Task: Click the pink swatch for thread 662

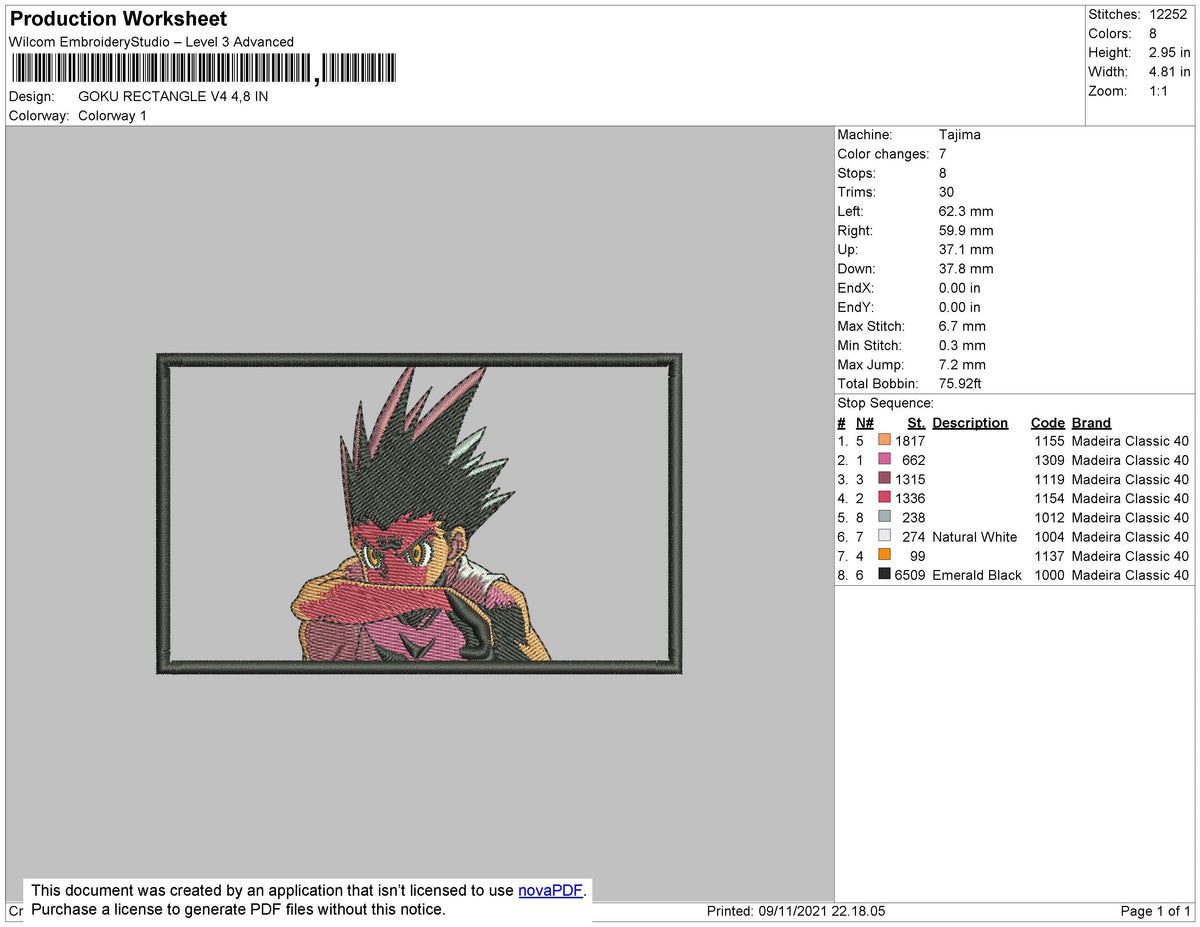Action: click(884, 459)
